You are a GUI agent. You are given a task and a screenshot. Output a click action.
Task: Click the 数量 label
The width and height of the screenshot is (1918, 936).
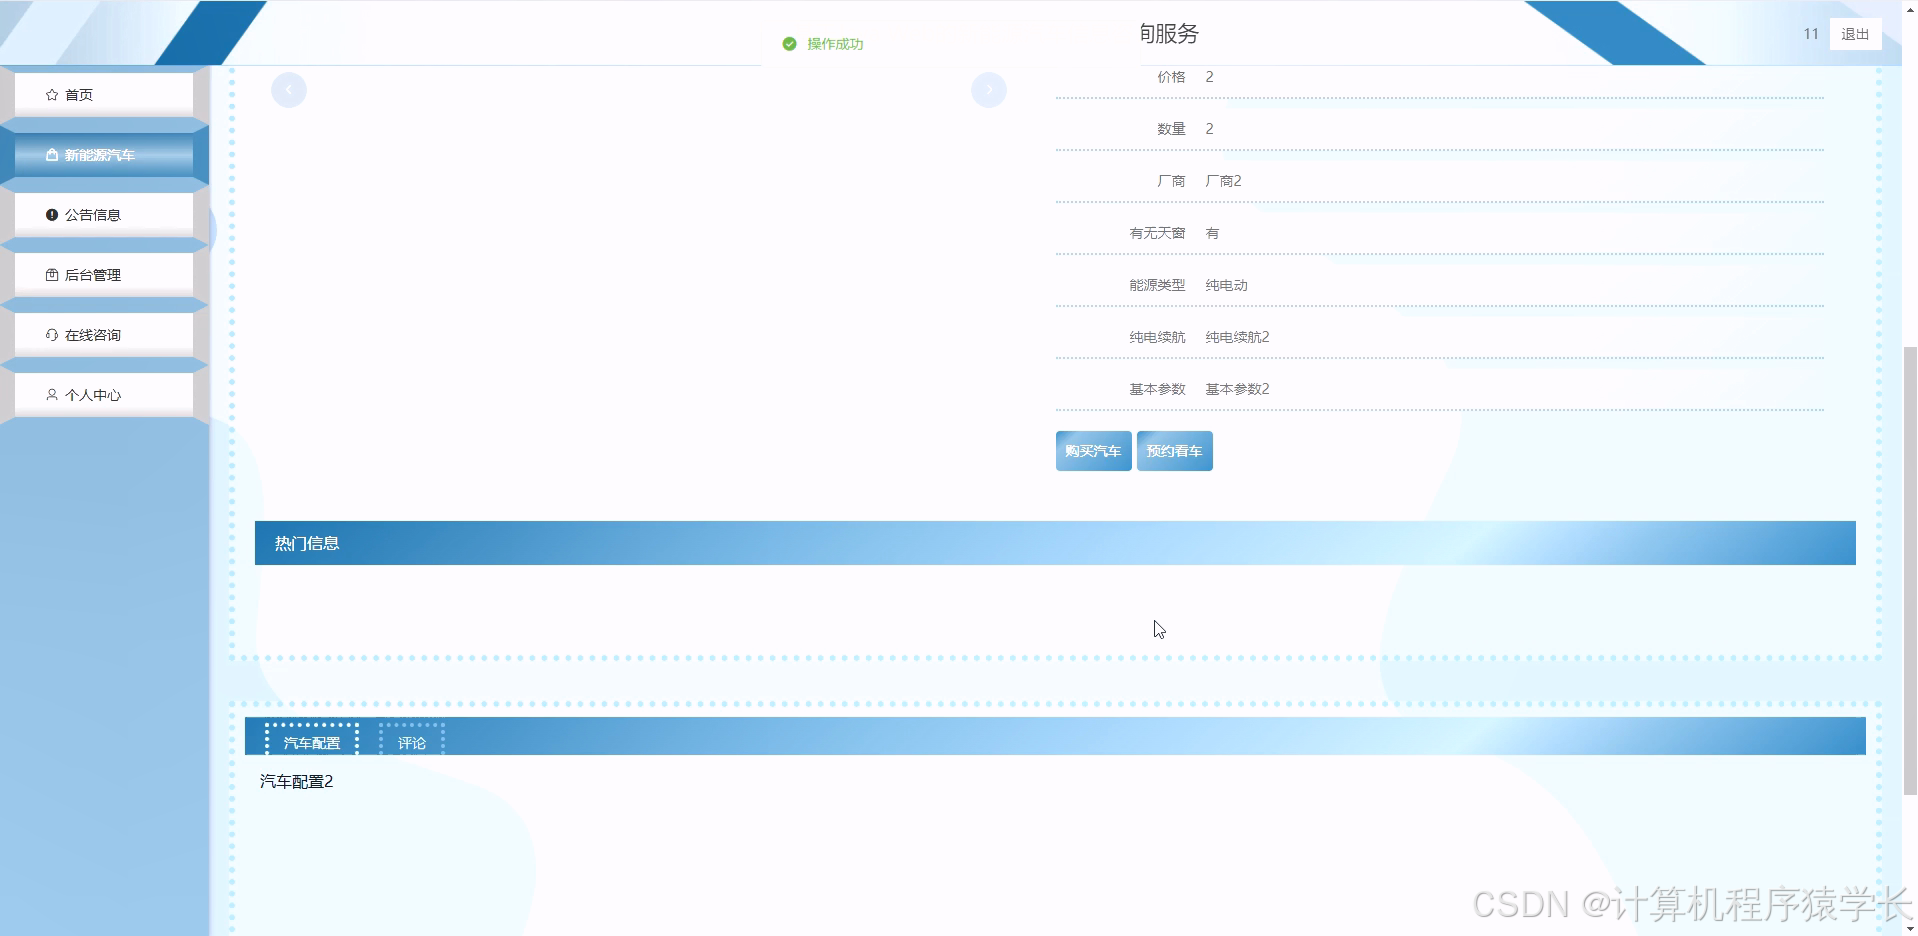[1171, 129]
